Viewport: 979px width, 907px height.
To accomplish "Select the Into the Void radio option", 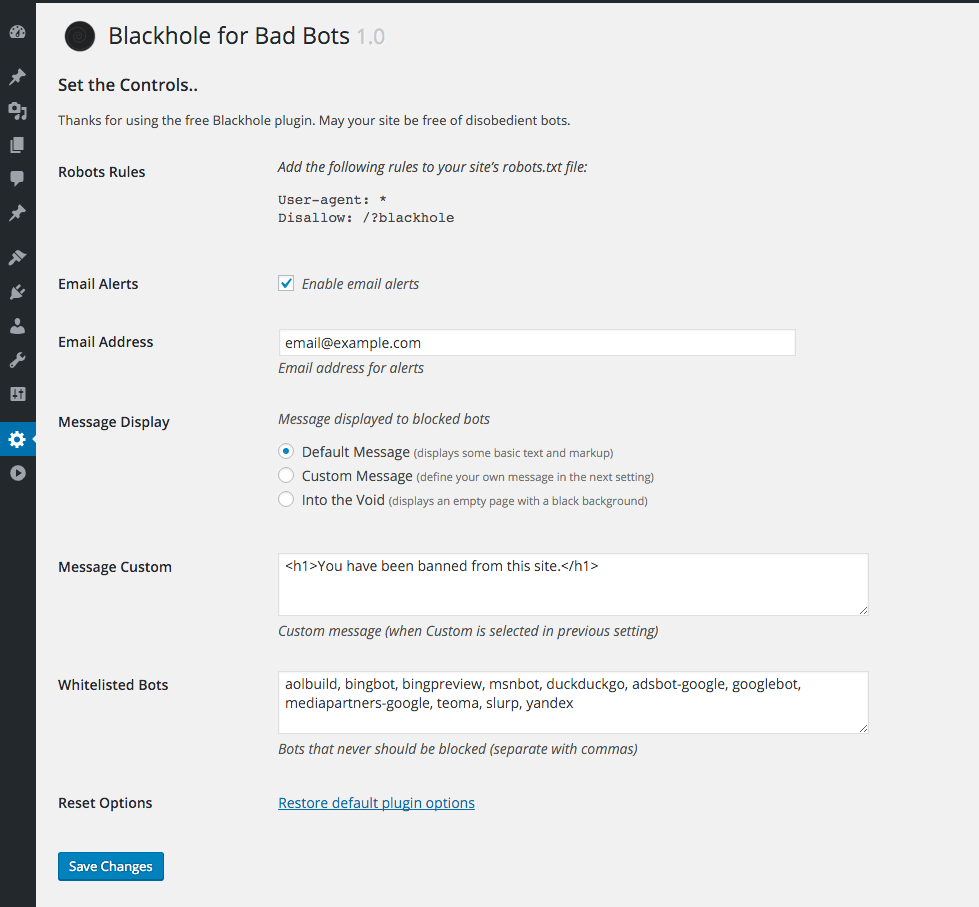I will click(286, 500).
